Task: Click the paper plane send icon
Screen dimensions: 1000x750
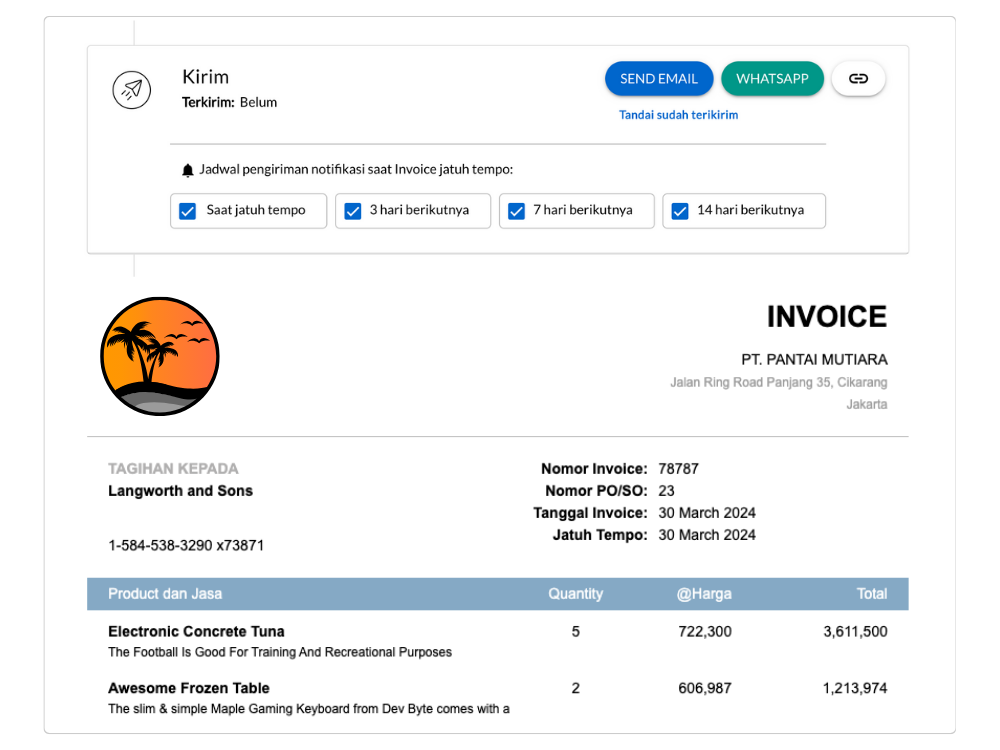Action: coord(131,90)
